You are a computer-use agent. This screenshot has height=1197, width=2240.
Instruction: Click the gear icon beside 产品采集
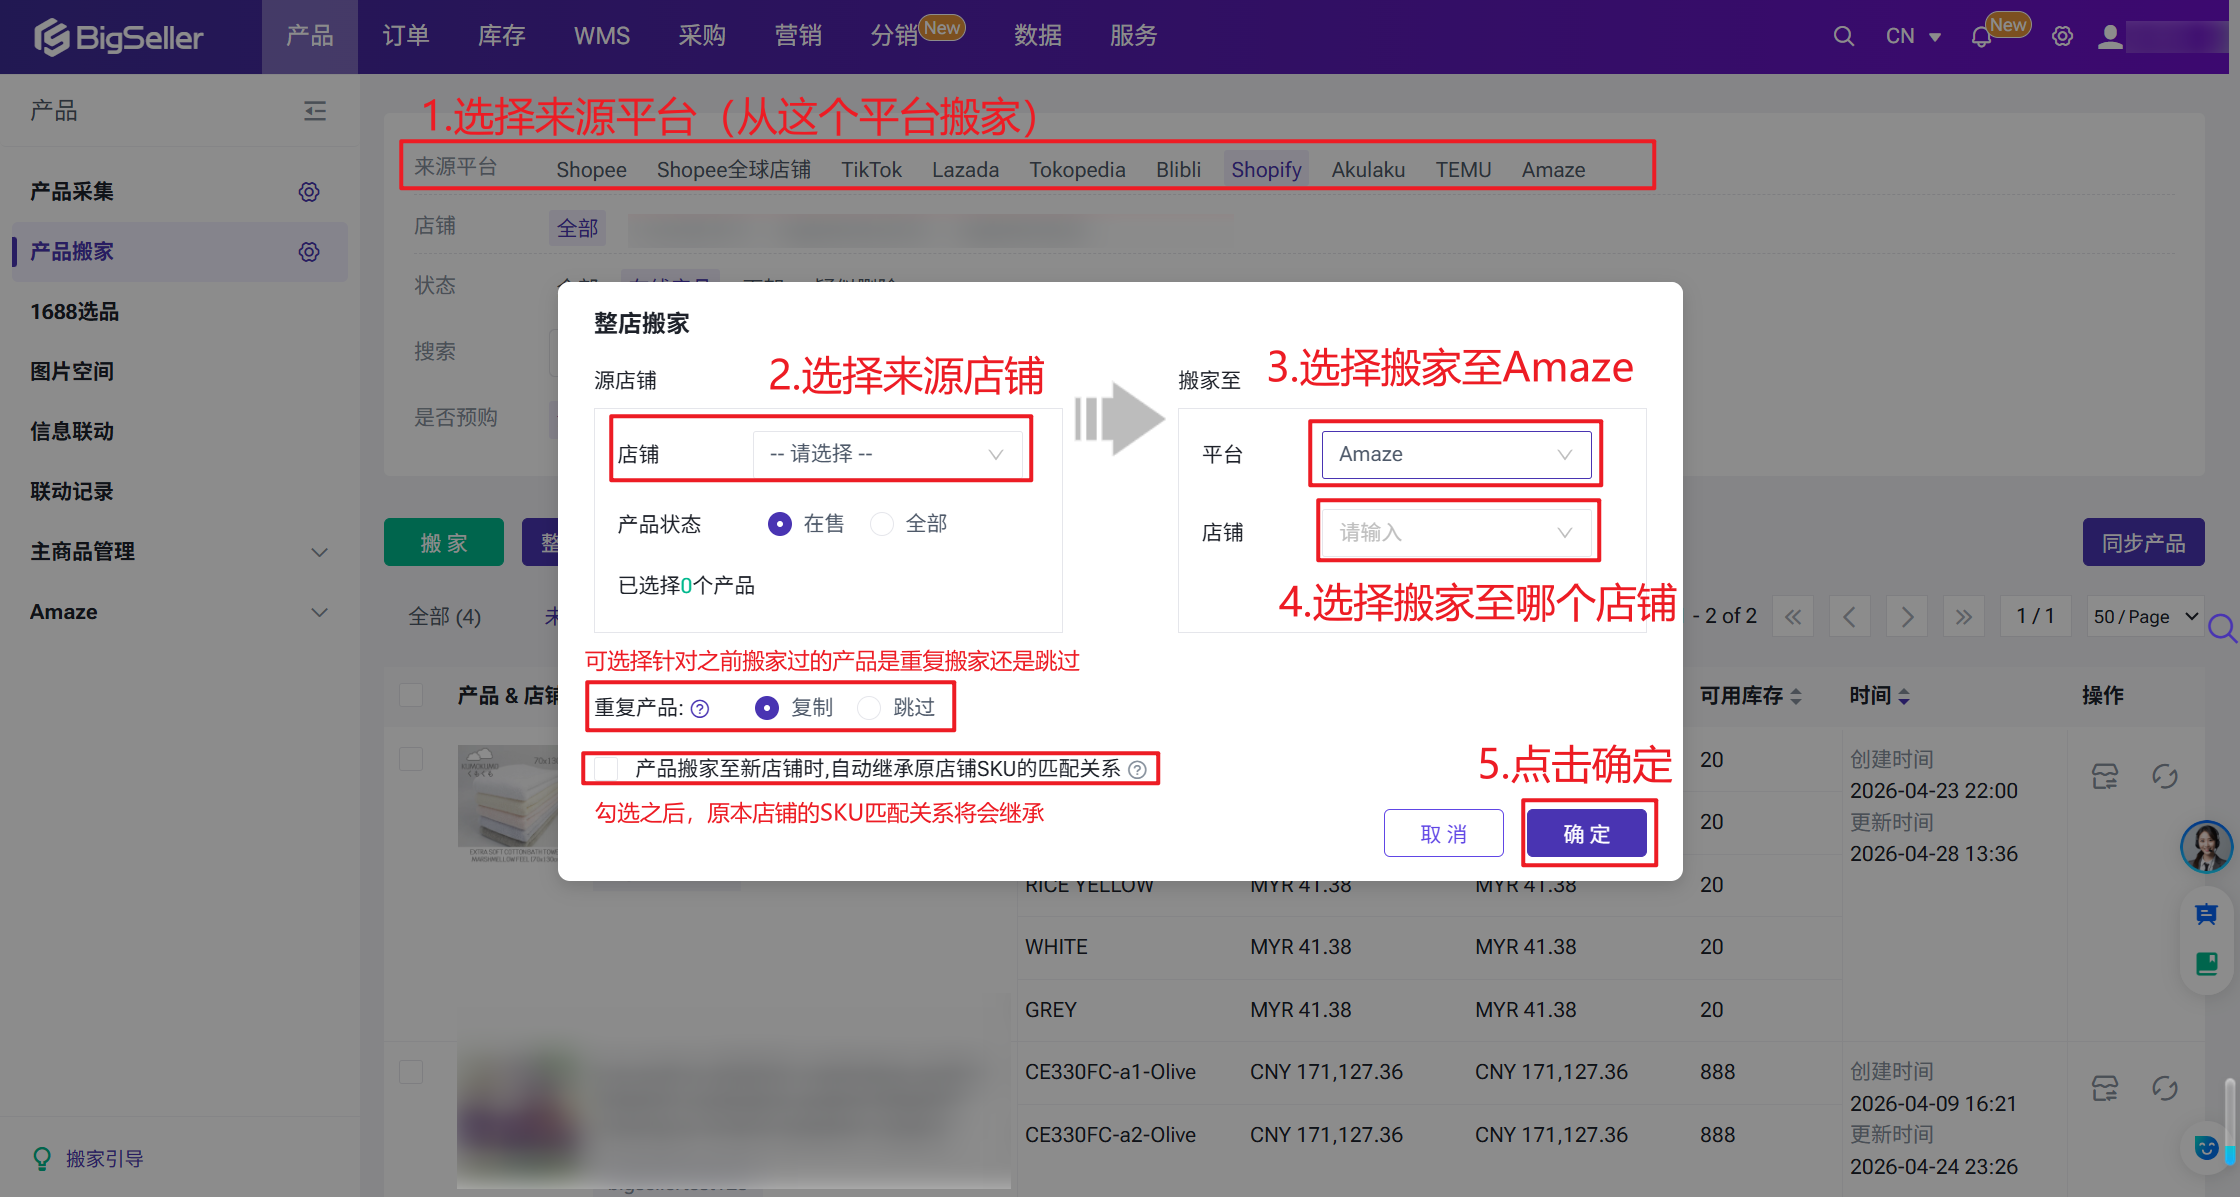tap(309, 192)
